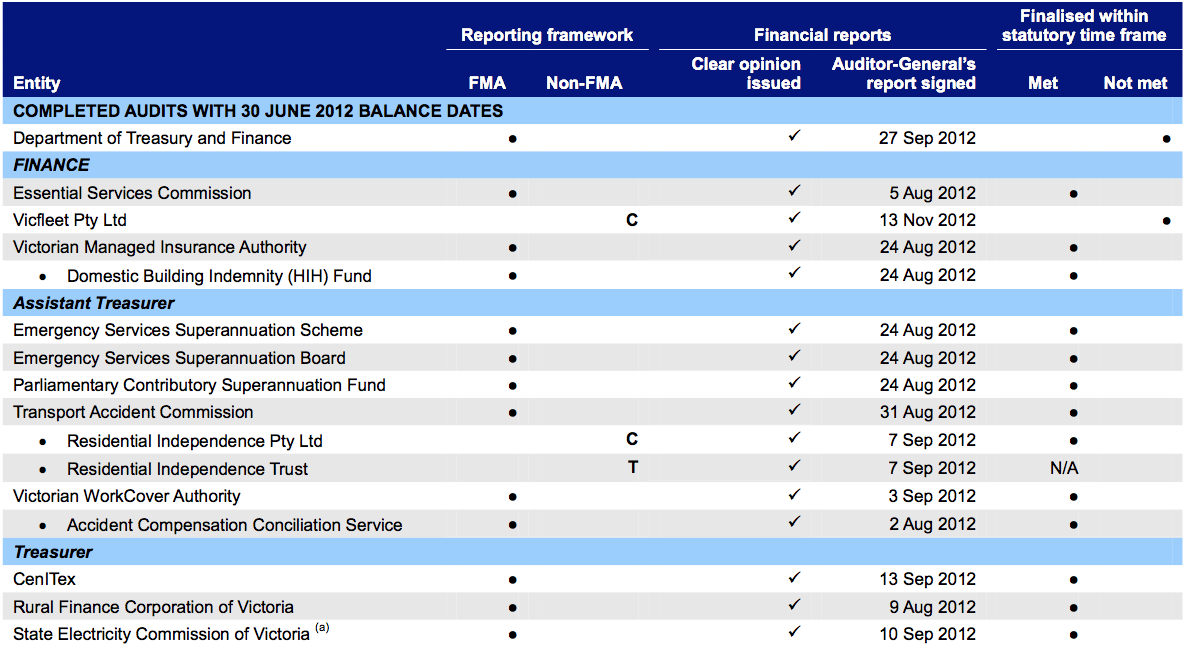
Task: Click the 'FMA' column header
Action: pyautogui.click(x=487, y=83)
